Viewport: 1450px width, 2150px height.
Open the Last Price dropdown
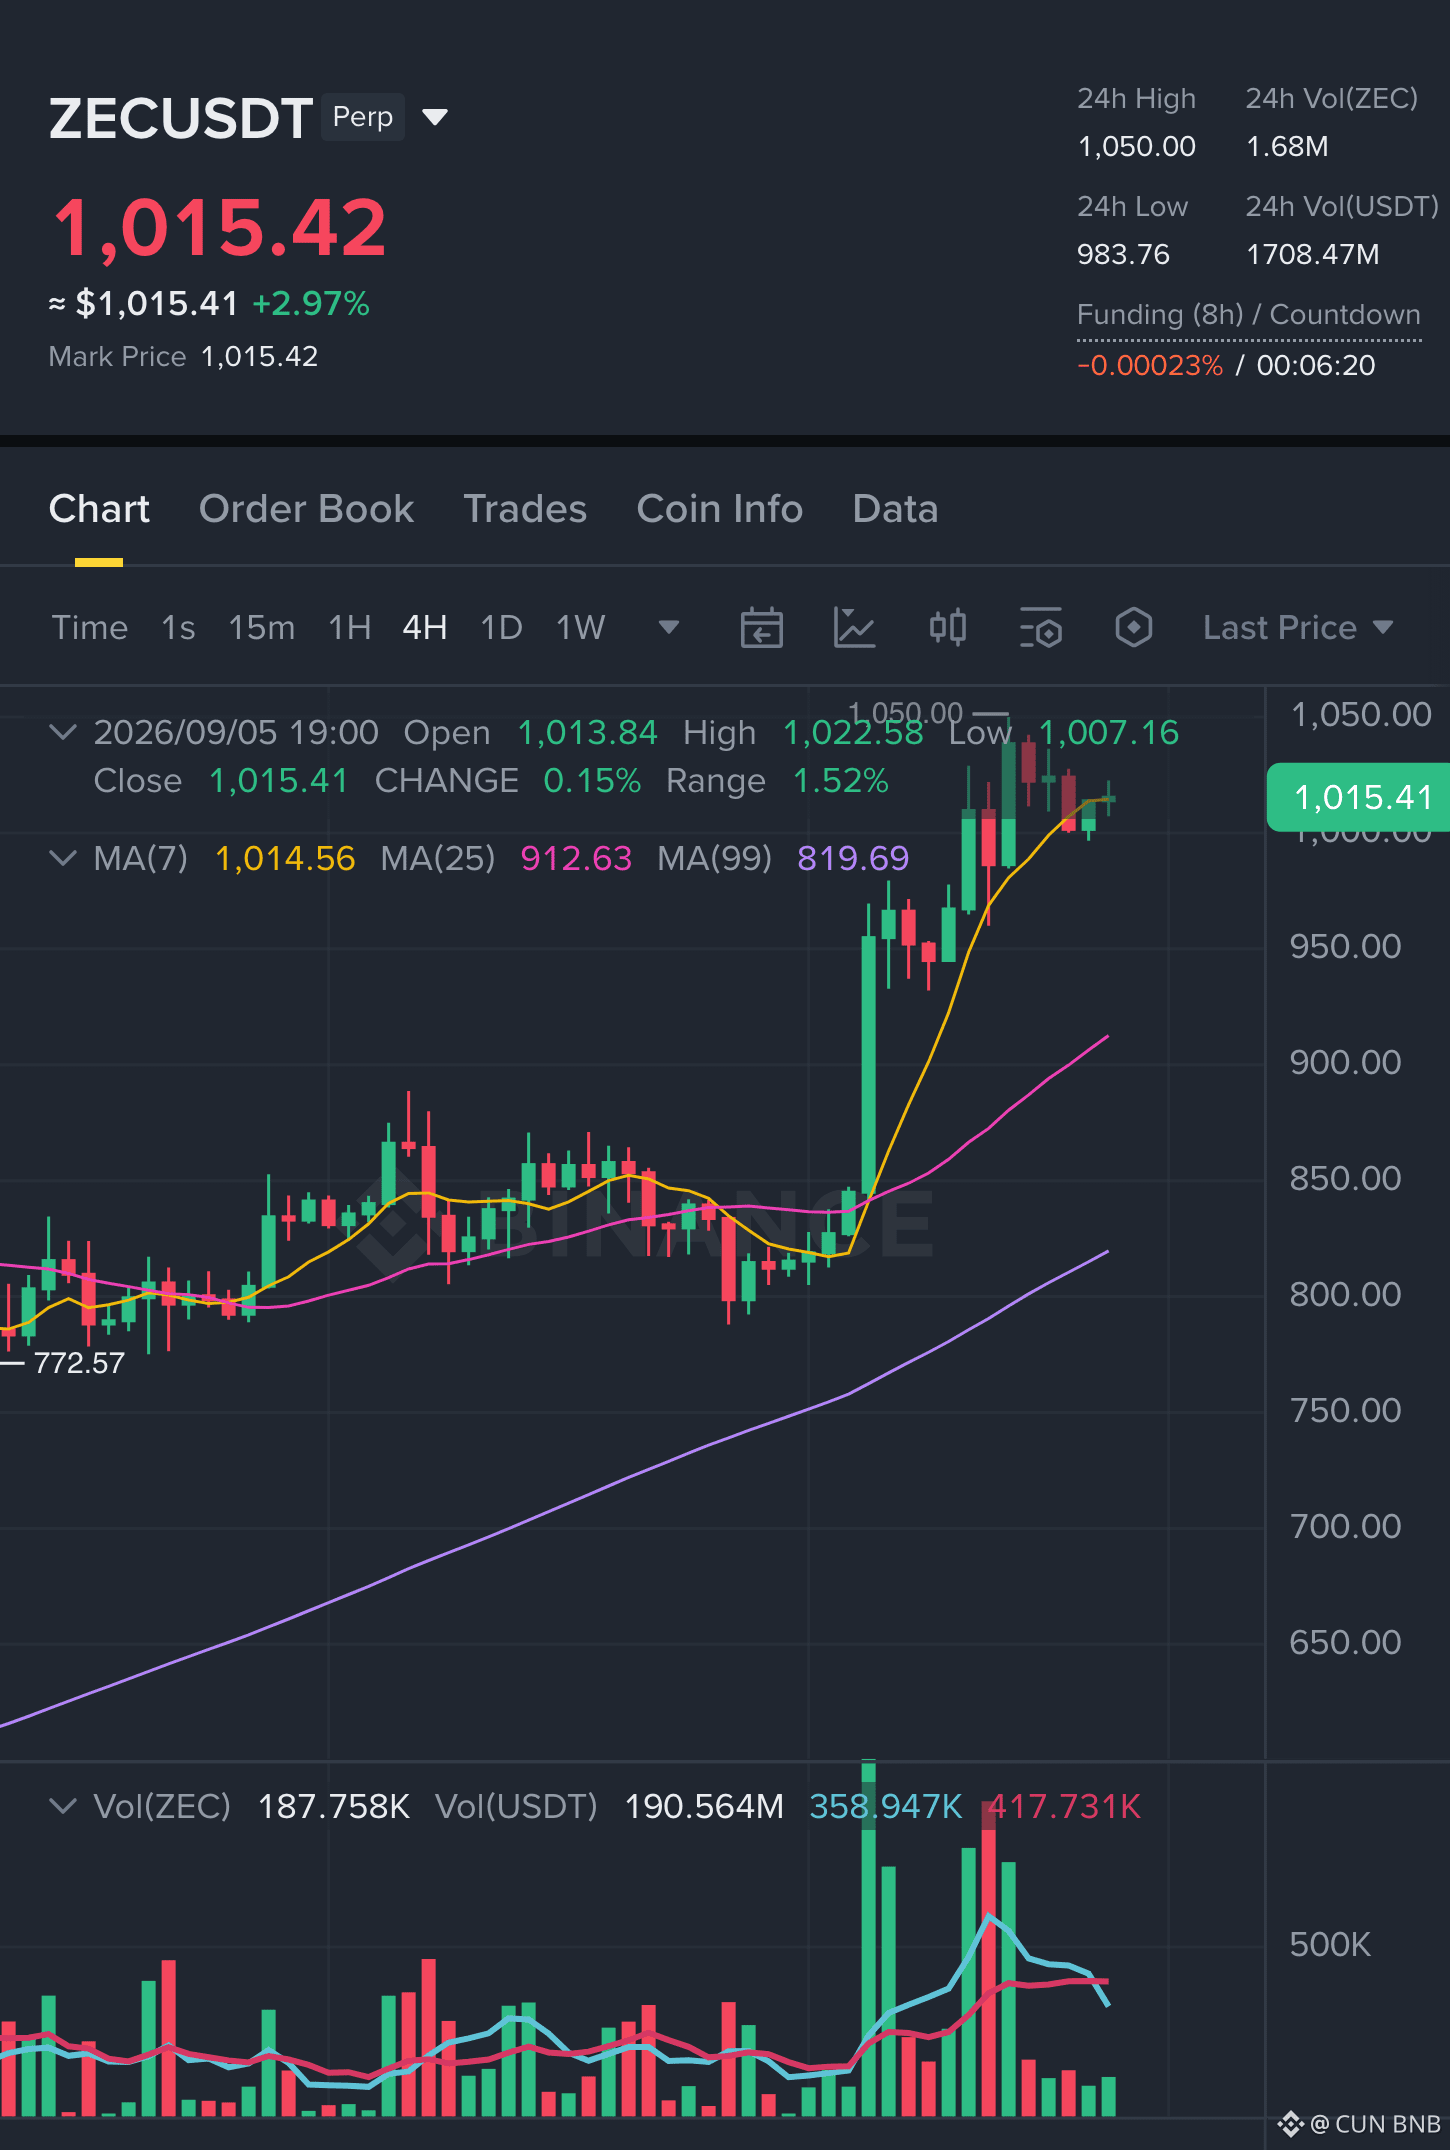[1298, 628]
